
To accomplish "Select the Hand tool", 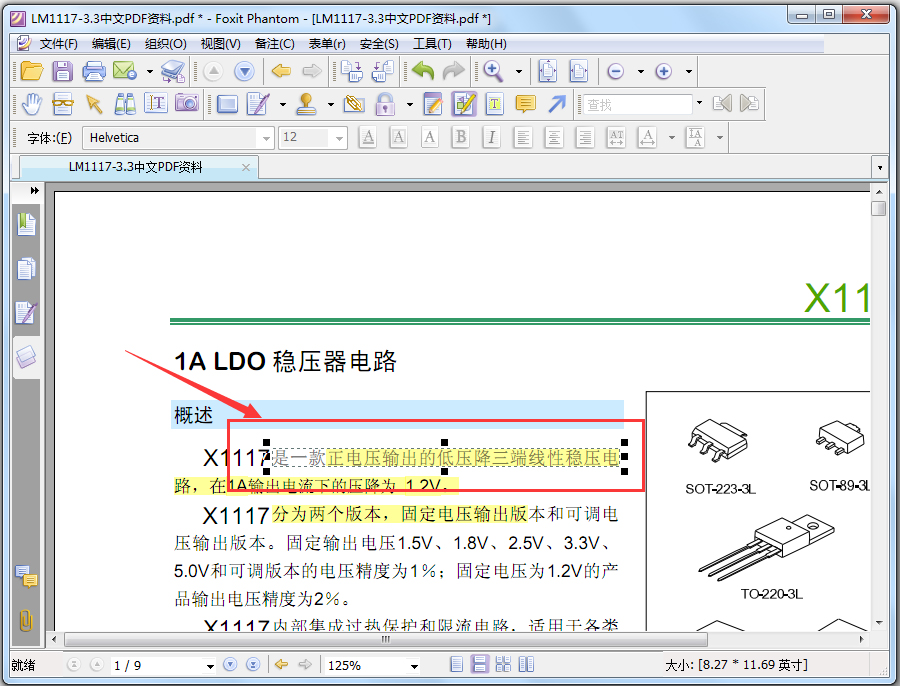I will [x=32, y=104].
